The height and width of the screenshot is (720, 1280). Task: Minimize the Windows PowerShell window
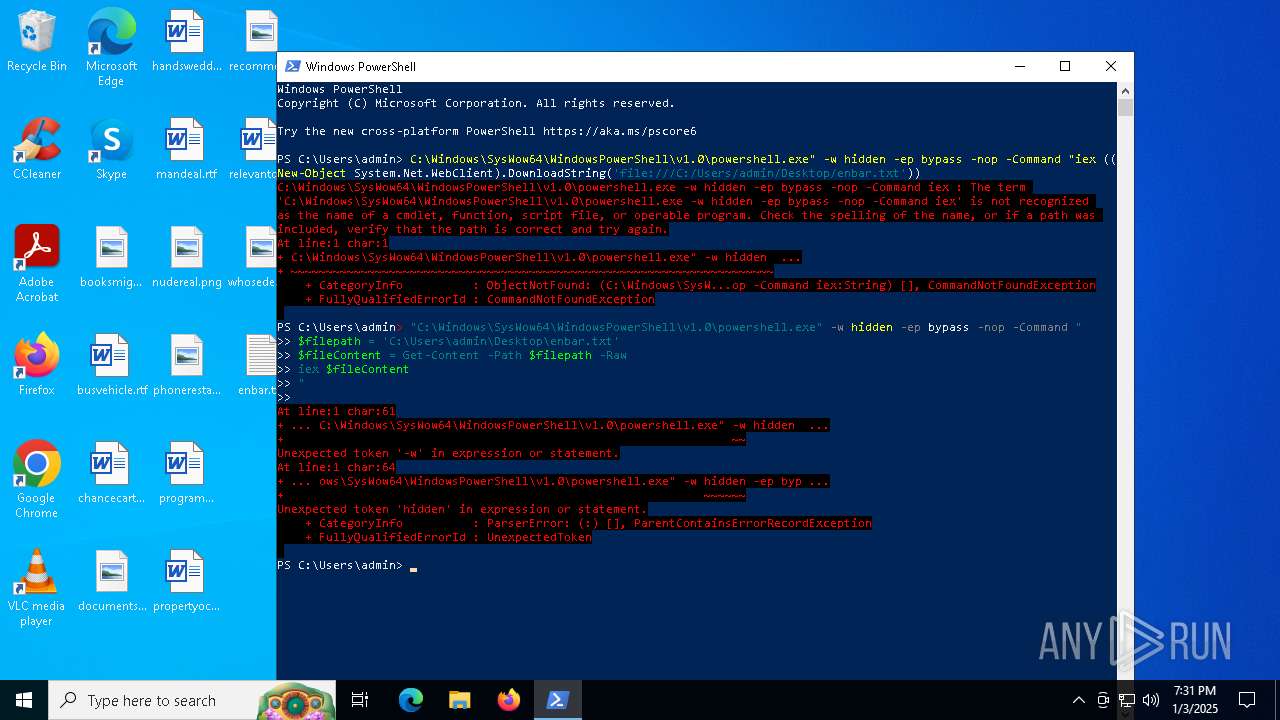tap(1020, 66)
